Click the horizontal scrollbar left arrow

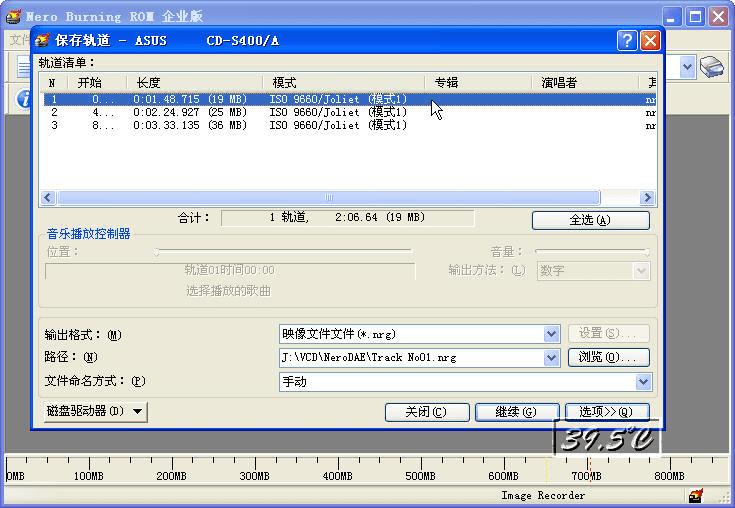click(48, 198)
